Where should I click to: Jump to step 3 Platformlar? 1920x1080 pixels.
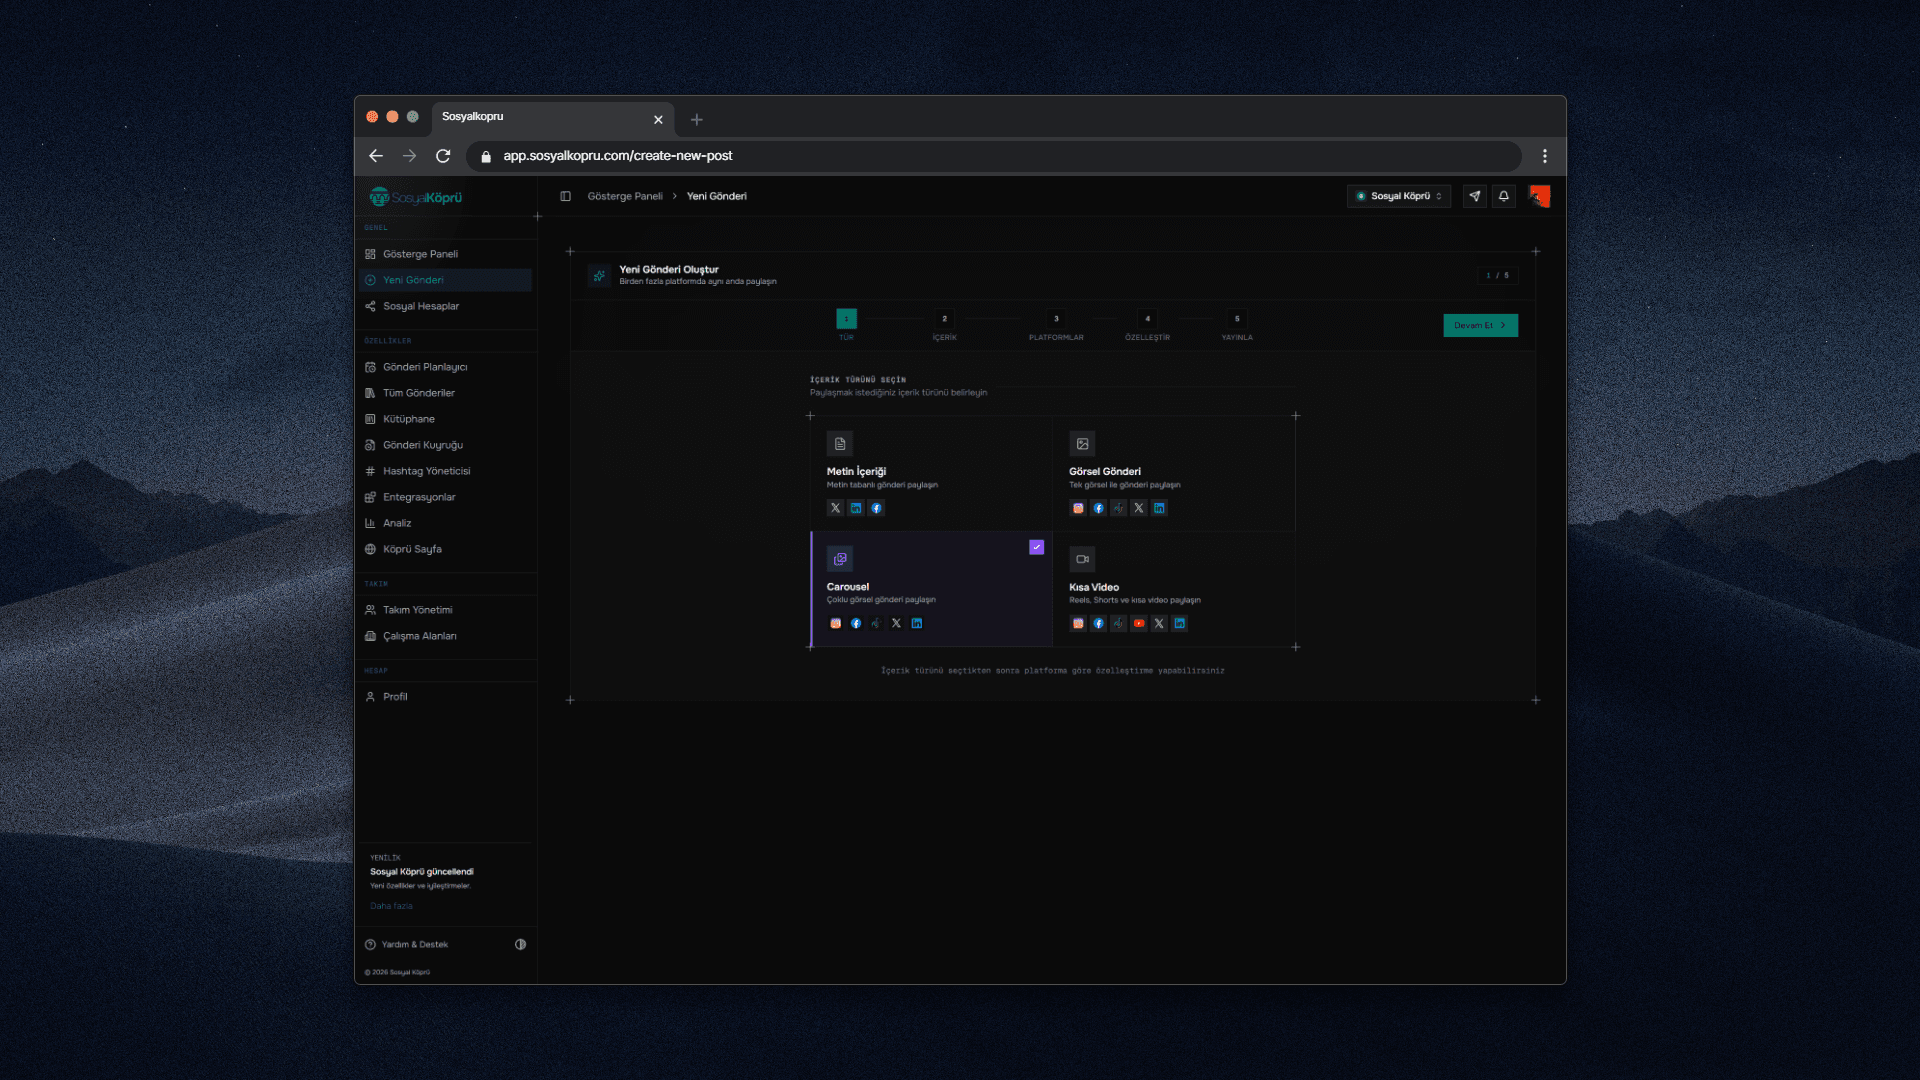[1056, 325]
